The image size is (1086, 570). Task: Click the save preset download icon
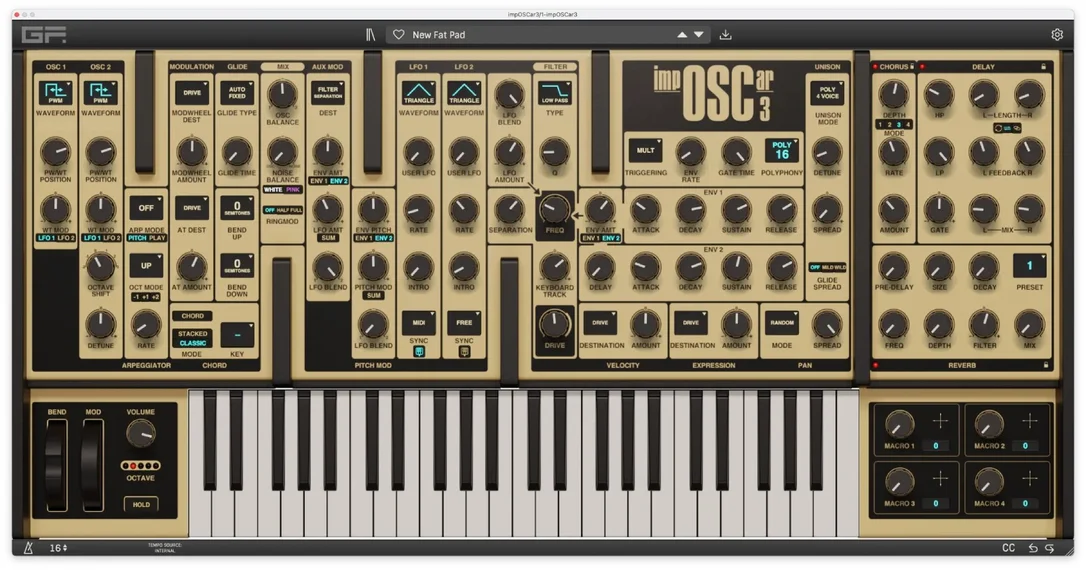pyautogui.click(x=725, y=35)
